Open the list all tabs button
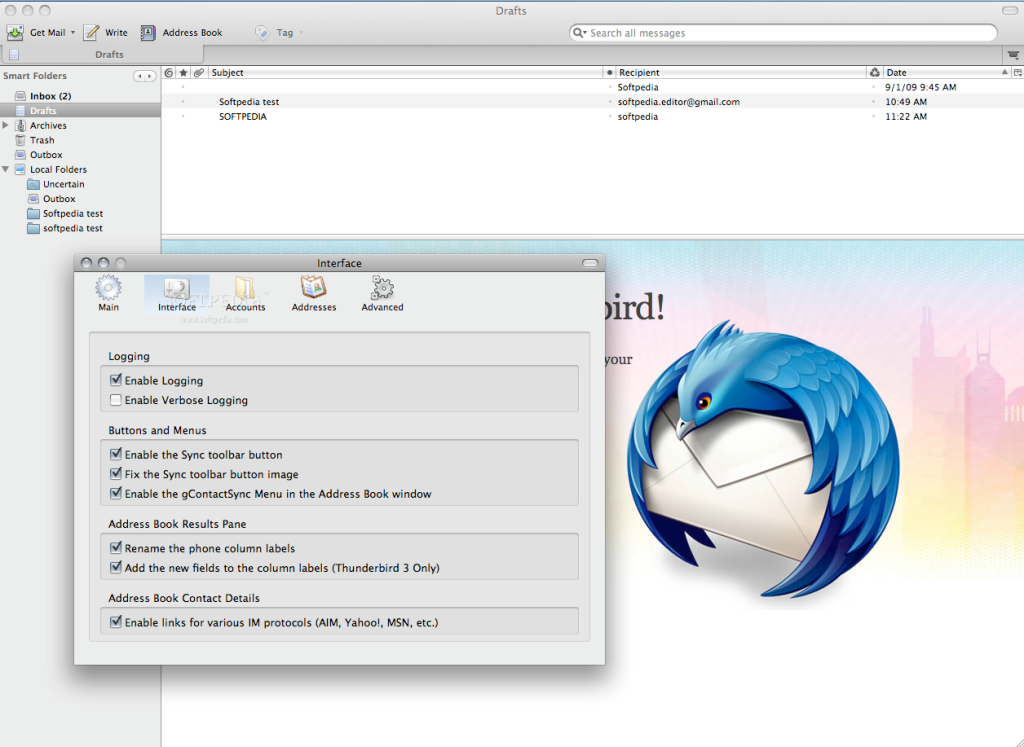Screen dimensions: 1024x747 tap(1013, 55)
